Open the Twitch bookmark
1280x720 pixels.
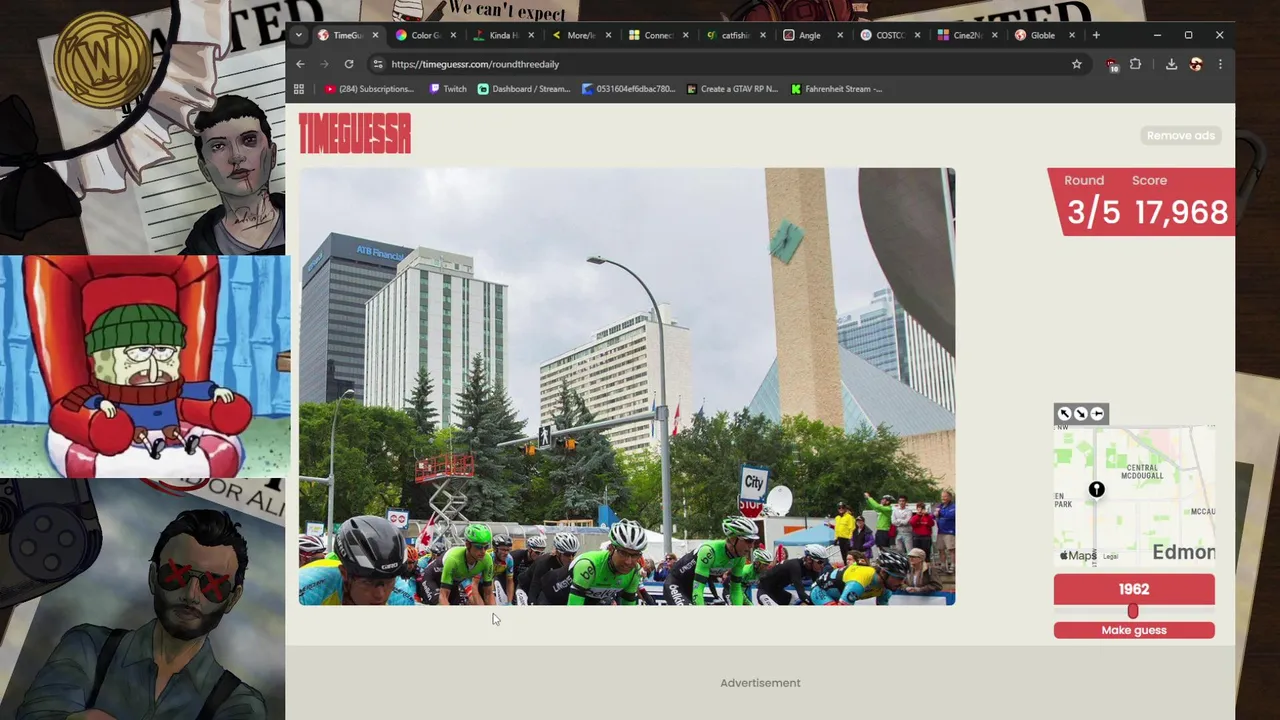(448, 89)
